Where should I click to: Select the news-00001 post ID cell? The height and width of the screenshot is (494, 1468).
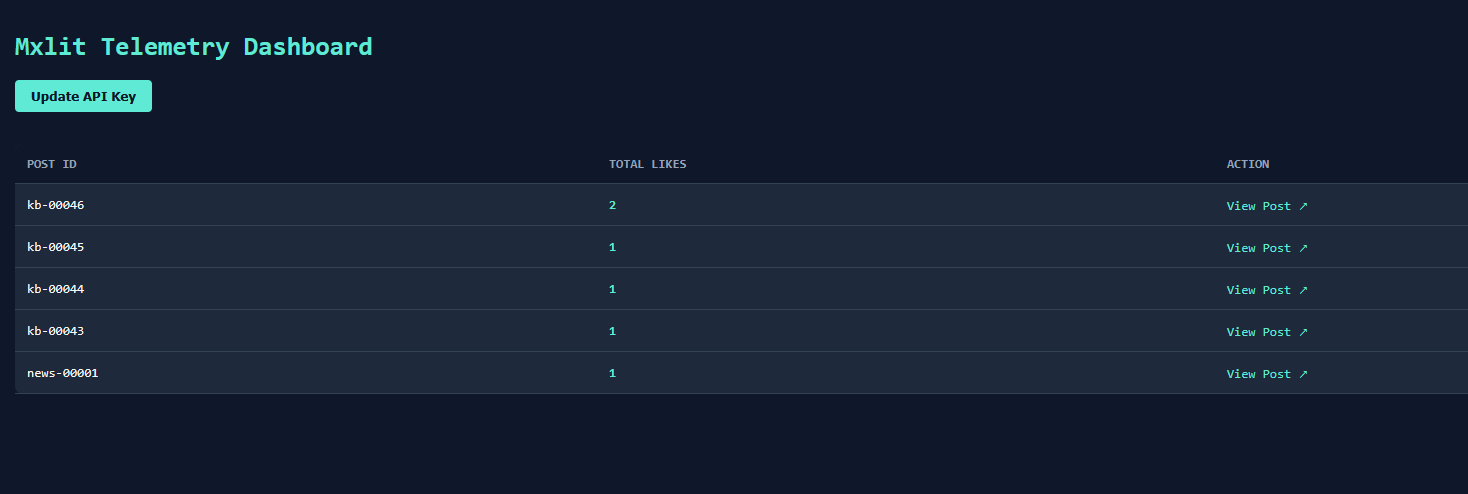[x=63, y=374]
